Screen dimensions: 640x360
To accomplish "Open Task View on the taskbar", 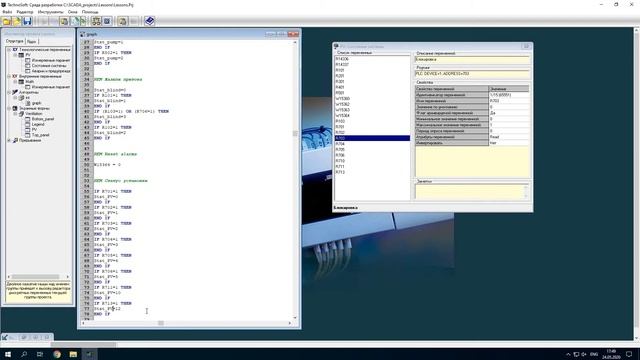I will pyautogui.click(x=40, y=354).
